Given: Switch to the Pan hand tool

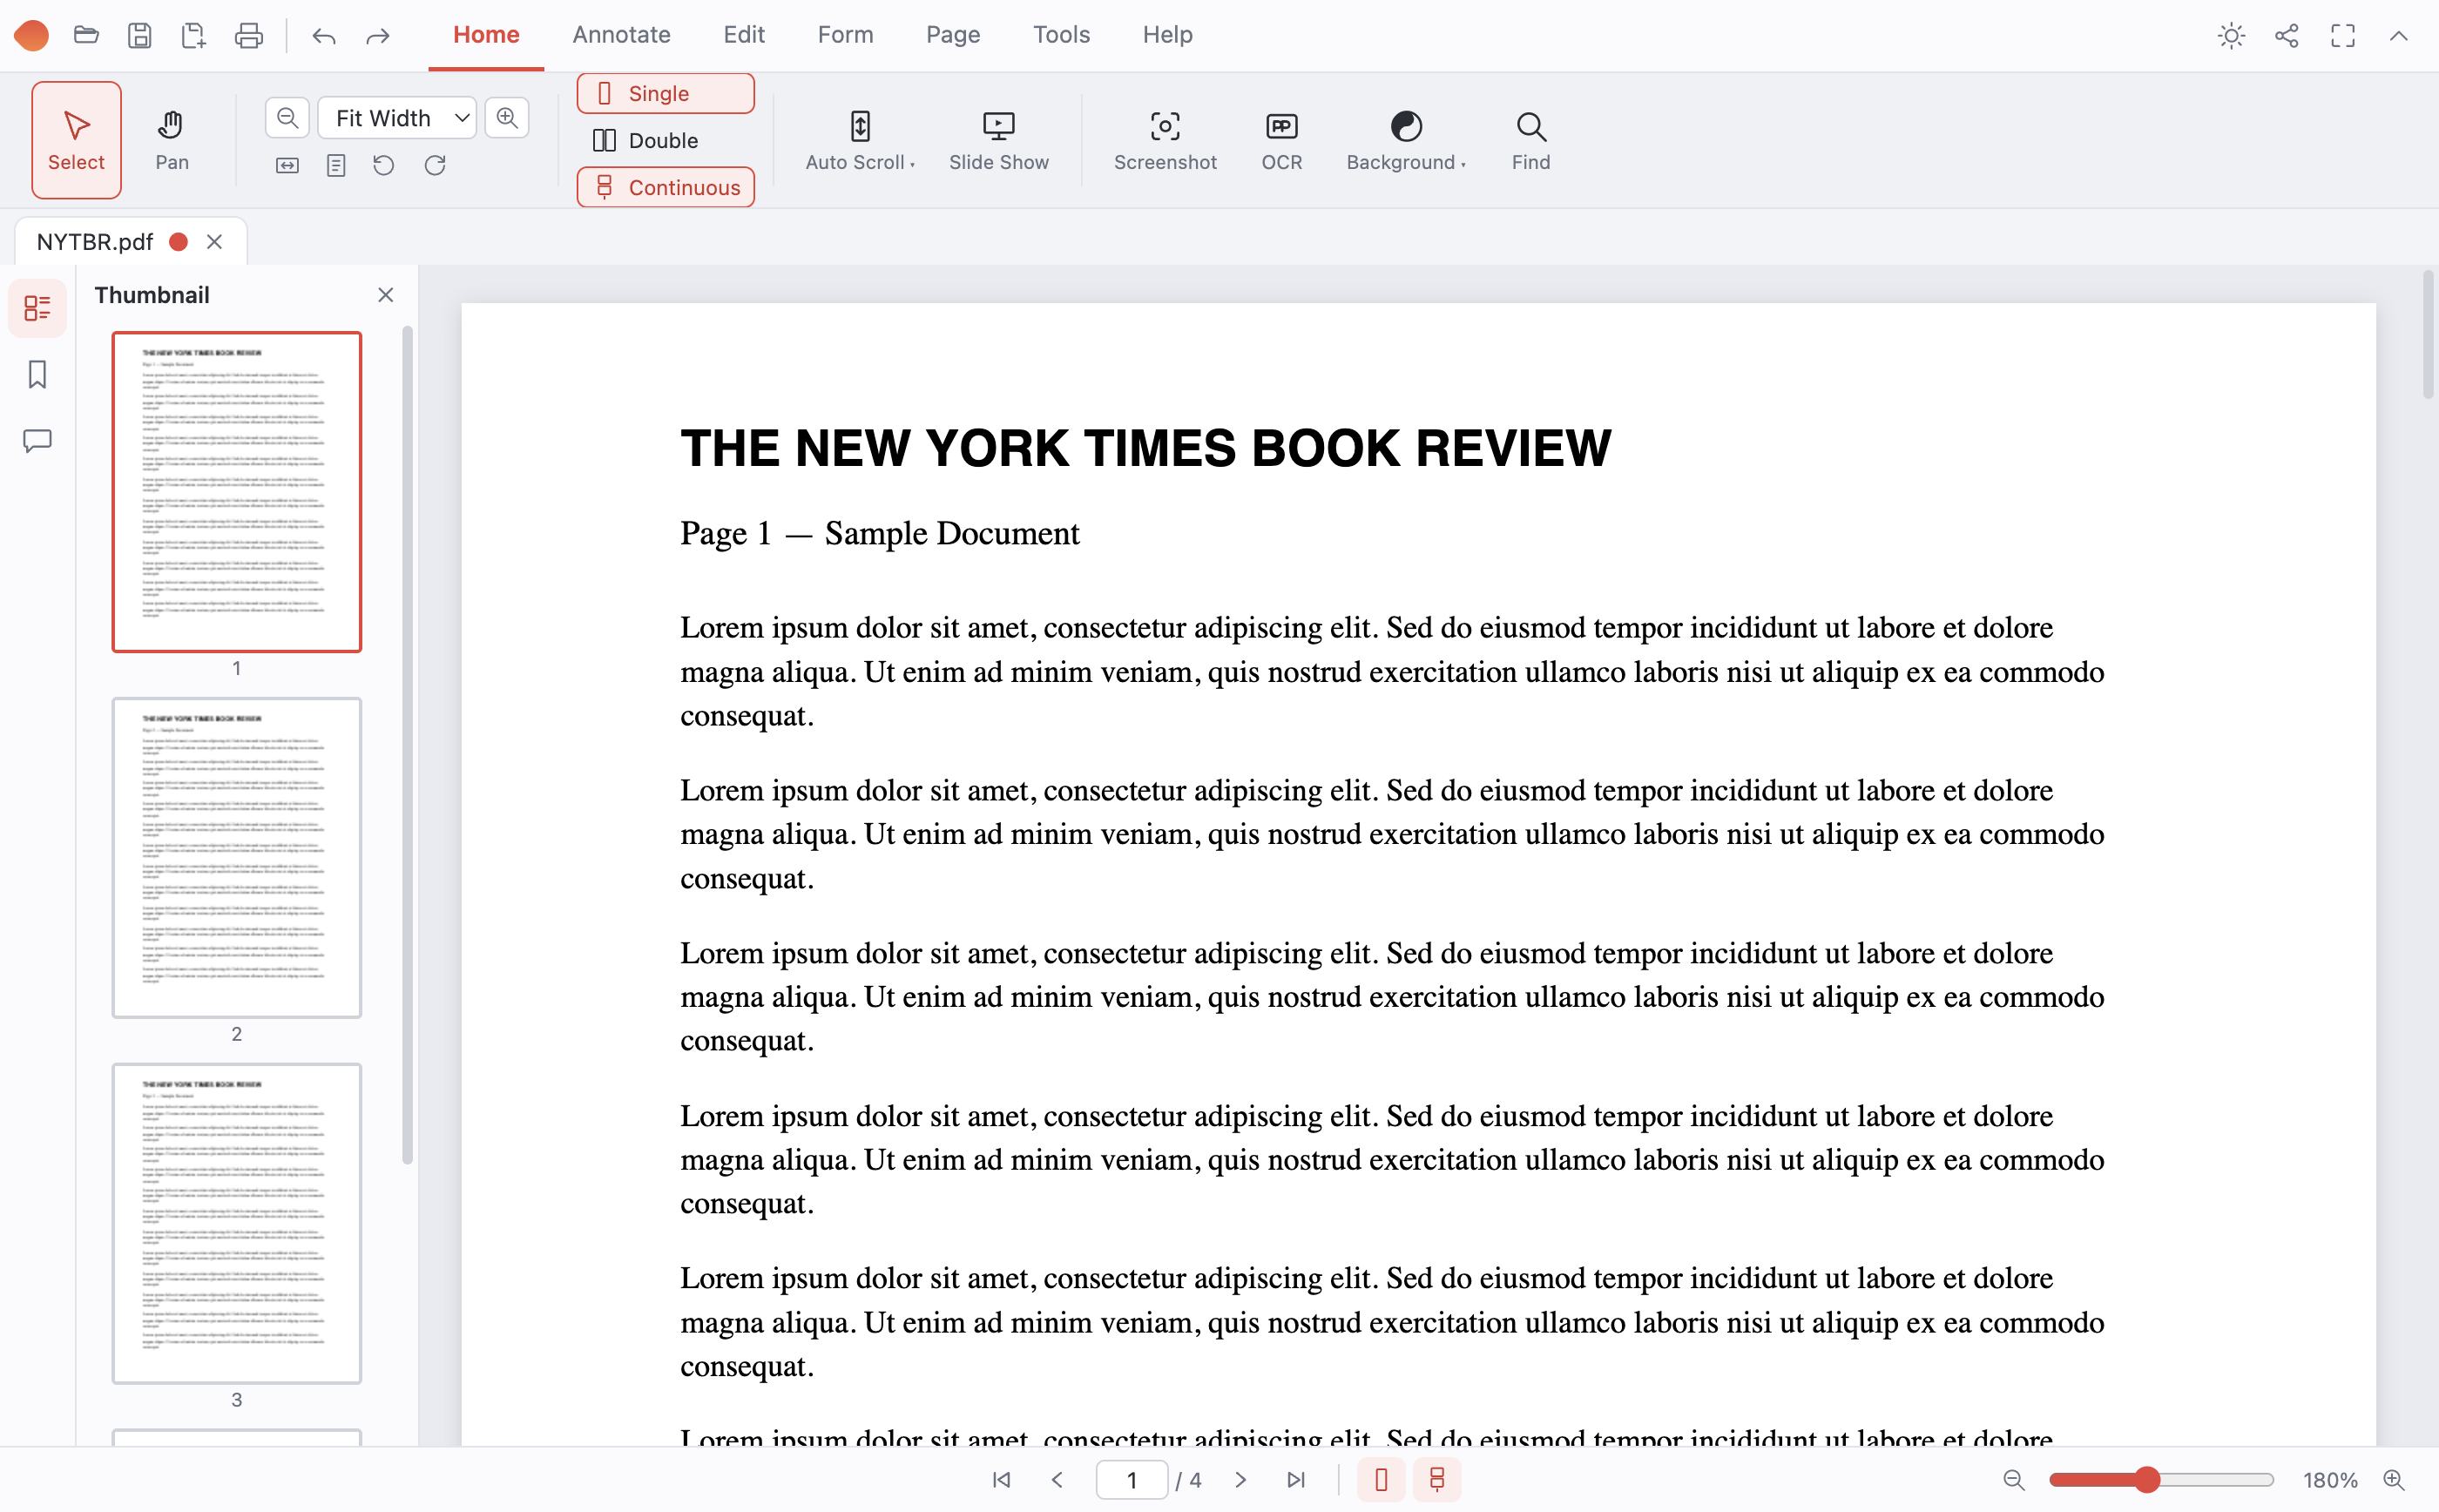Looking at the screenshot, I should click(x=172, y=140).
